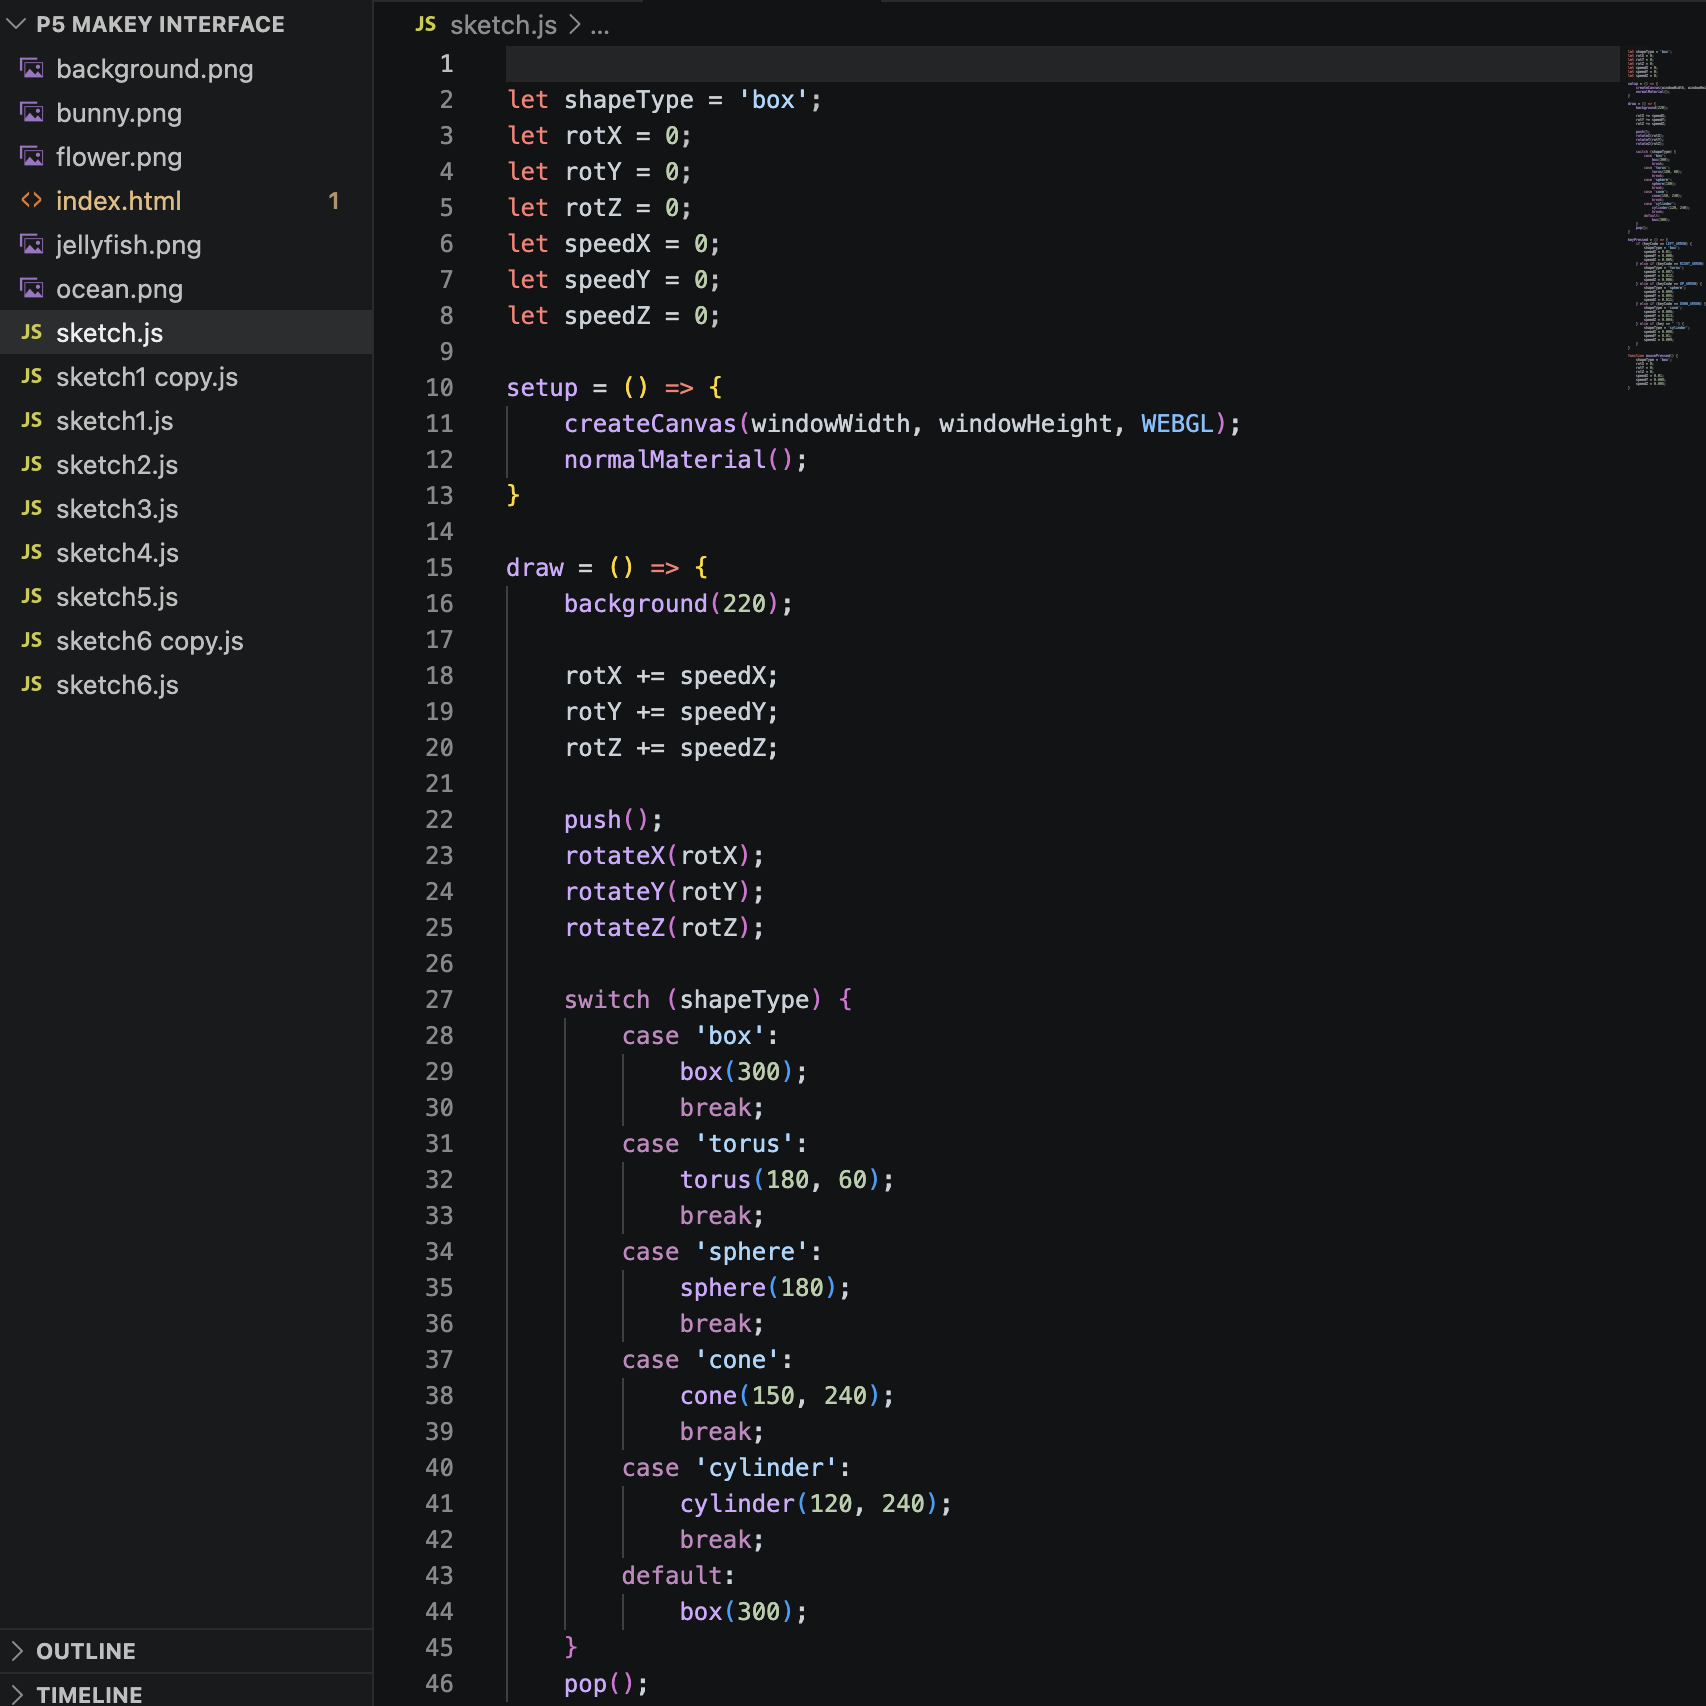Select sketch4.js in the file list
The image size is (1706, 1706).
click(x=117, y=553)
